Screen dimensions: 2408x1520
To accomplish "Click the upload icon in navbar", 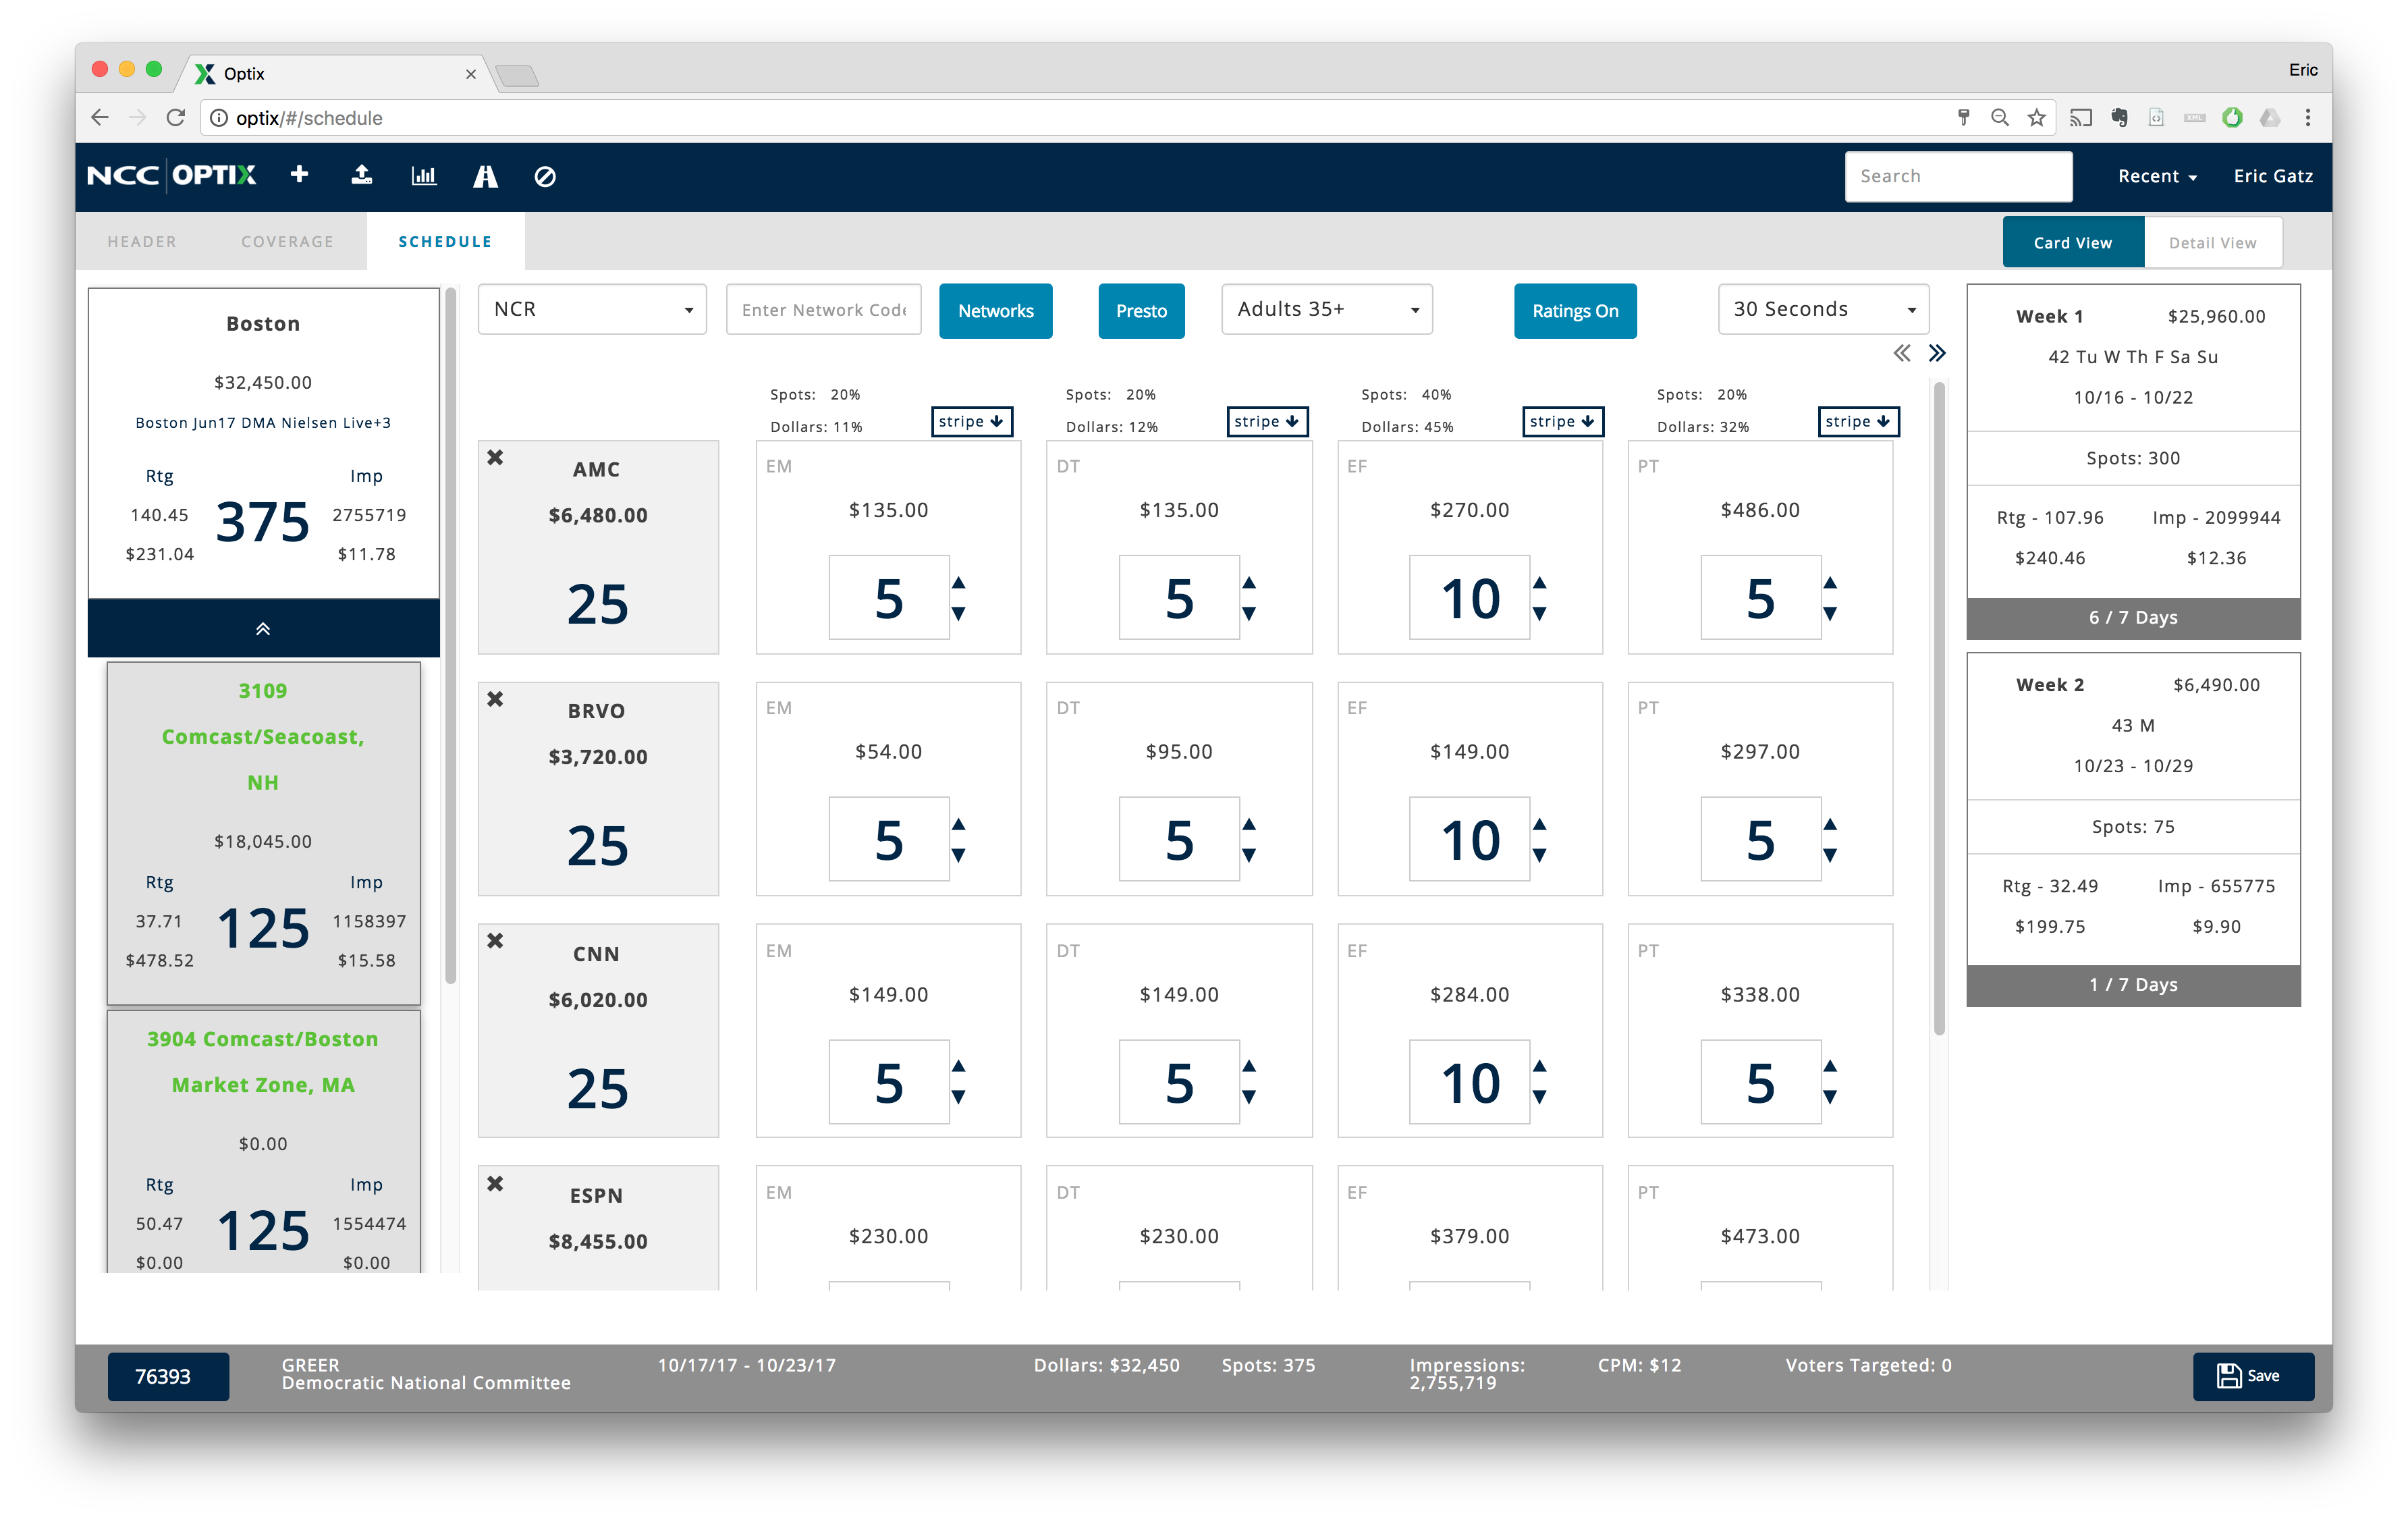I will click(x=362, y=176).
